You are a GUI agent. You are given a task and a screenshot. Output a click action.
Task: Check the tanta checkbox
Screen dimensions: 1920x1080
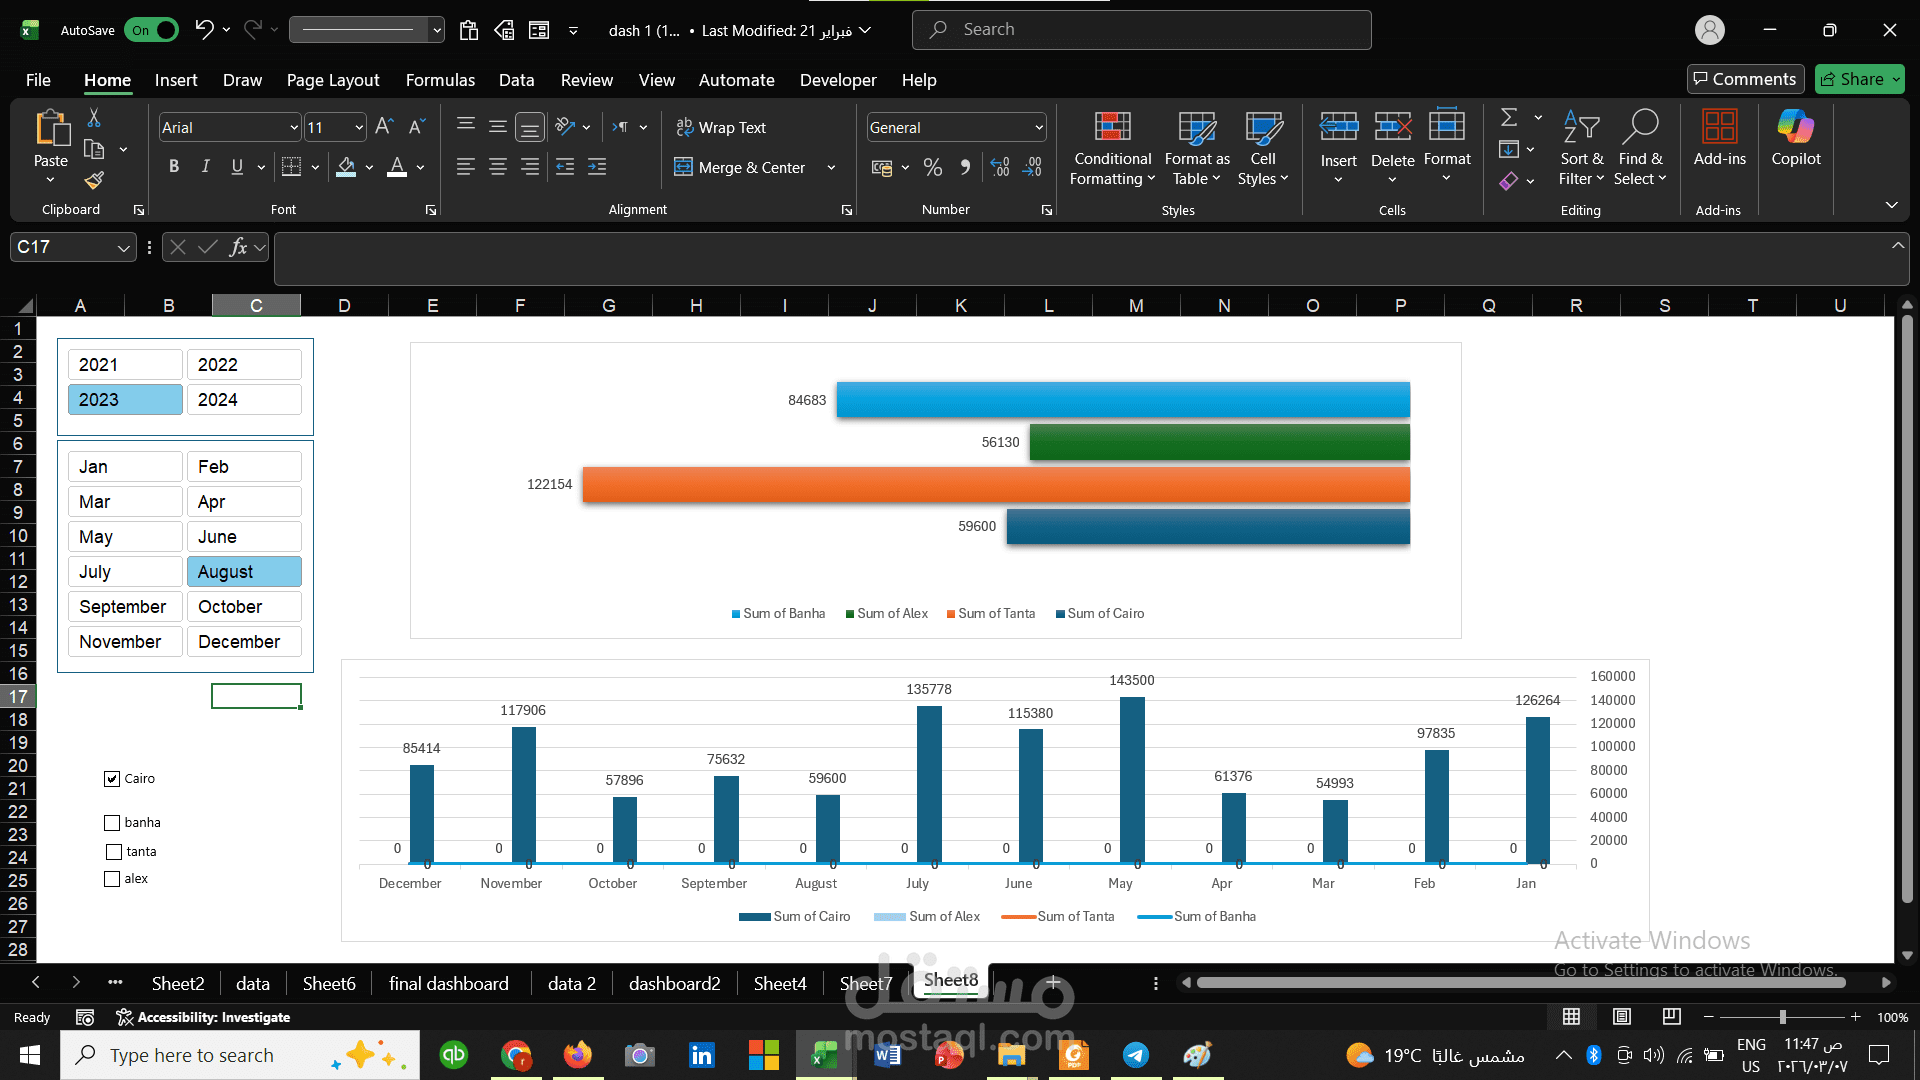114,852
